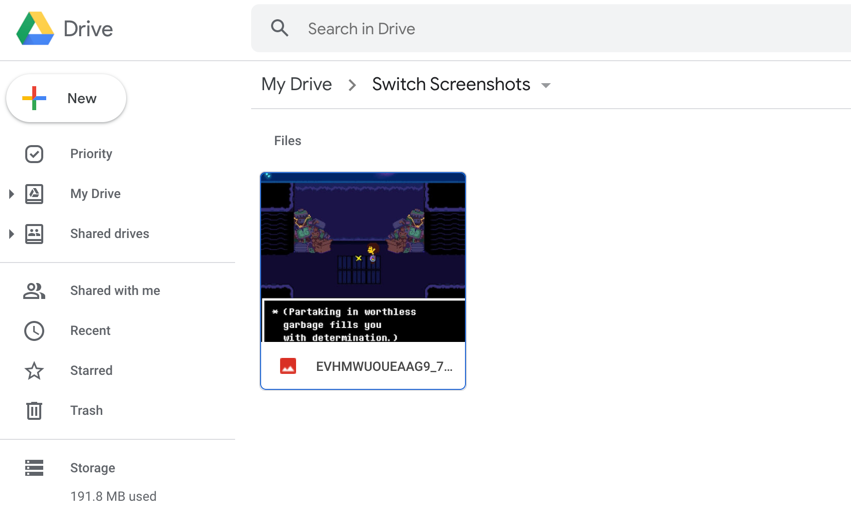This screenshot has width=851, height=530.
Task: Open the Recent files view
Action: coord(90,331)
